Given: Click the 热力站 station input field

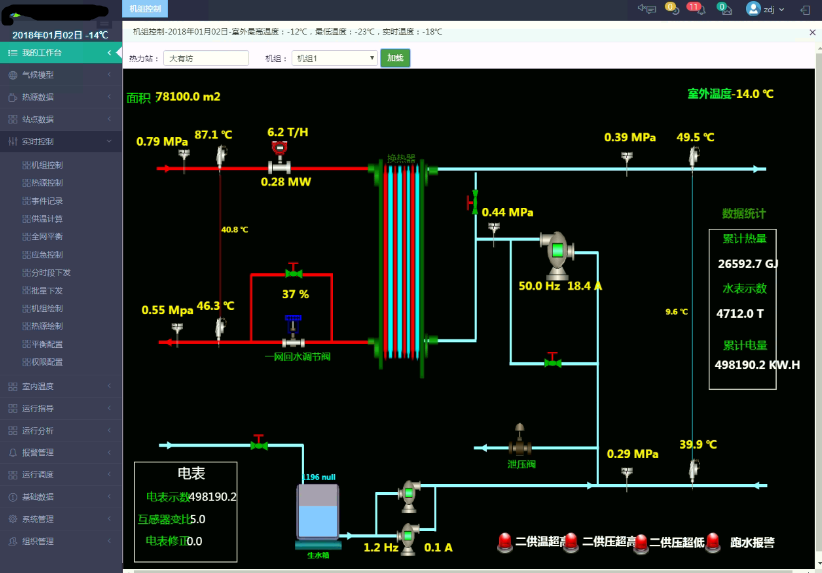Looking at the screenshot, I should [x=205, y=58].
